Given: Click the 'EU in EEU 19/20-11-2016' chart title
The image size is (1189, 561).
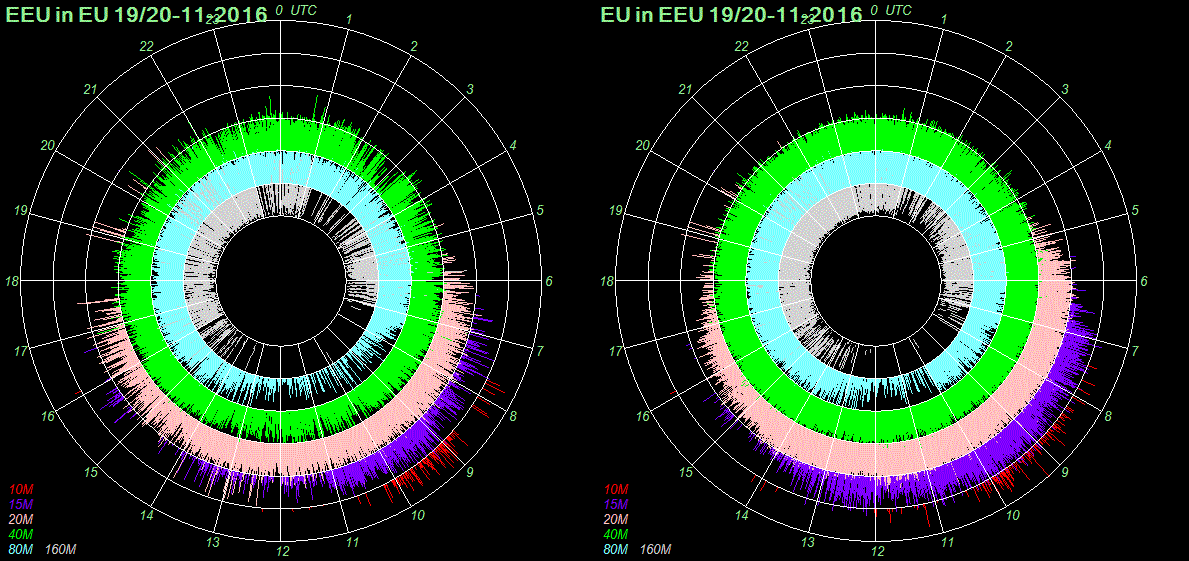Looking at the screenshot, I should pos(731,14).
